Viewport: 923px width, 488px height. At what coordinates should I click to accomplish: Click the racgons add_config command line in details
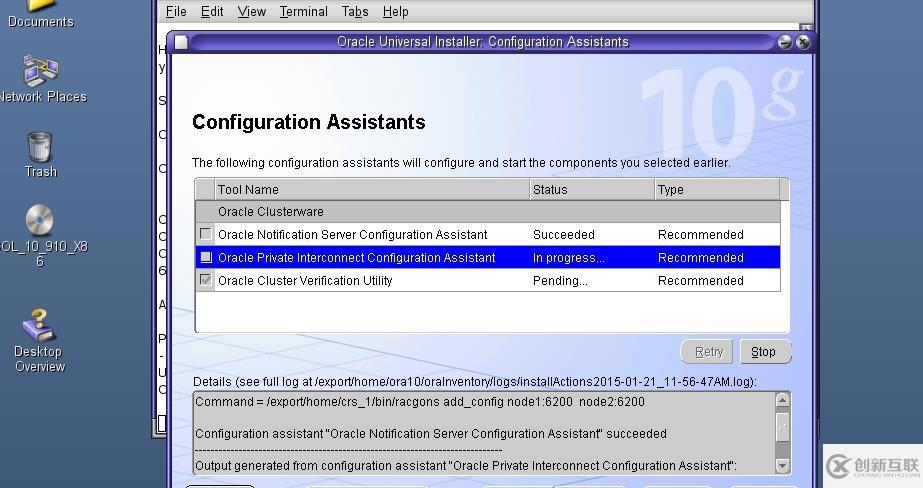[420, 402]
